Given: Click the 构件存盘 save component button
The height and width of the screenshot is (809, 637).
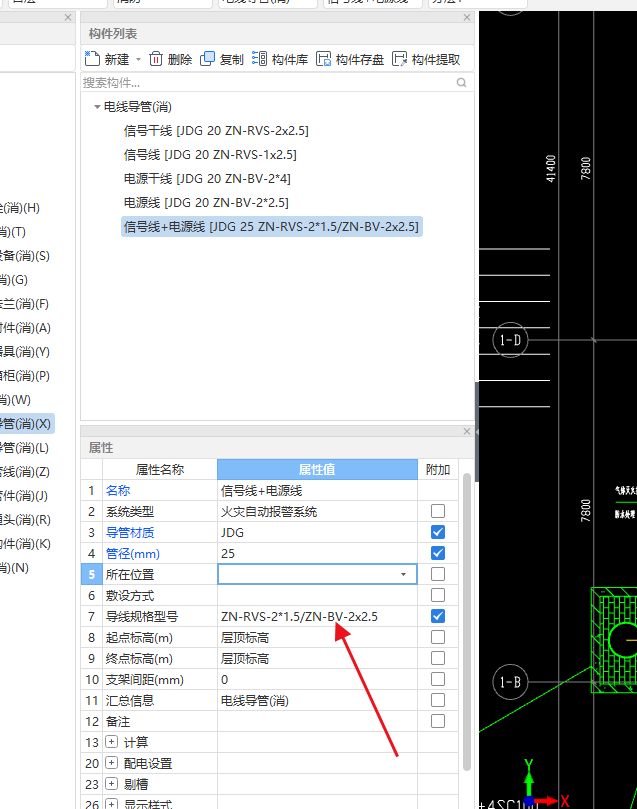Looking at the screenshot, I should click(350, 59).
